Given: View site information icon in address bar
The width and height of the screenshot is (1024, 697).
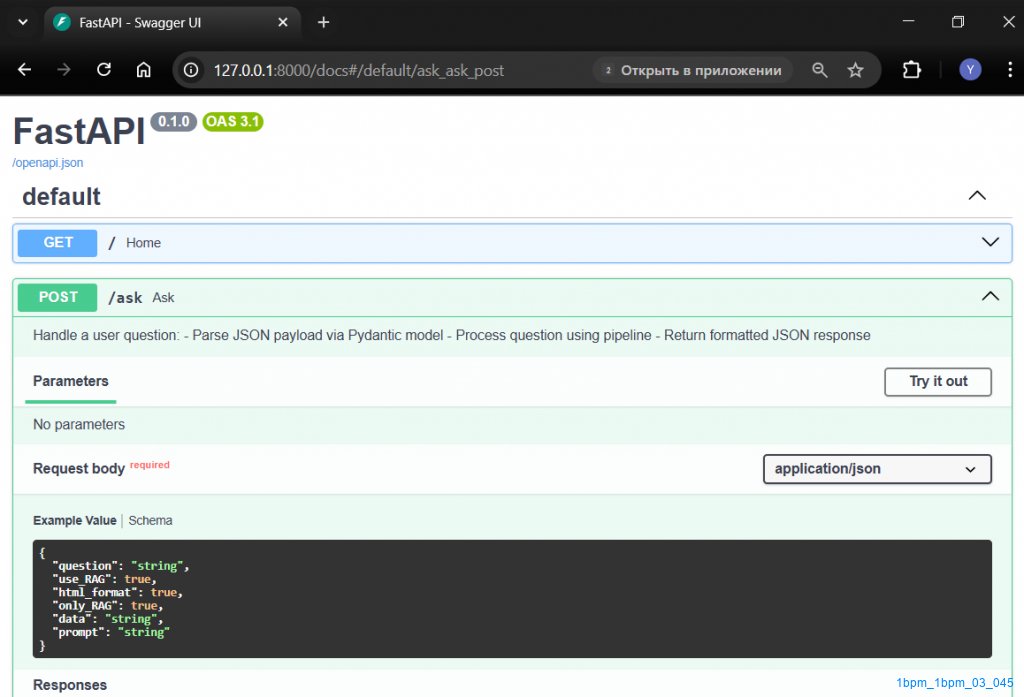Looking at the screenshot, I should click(x=192, y=70).
